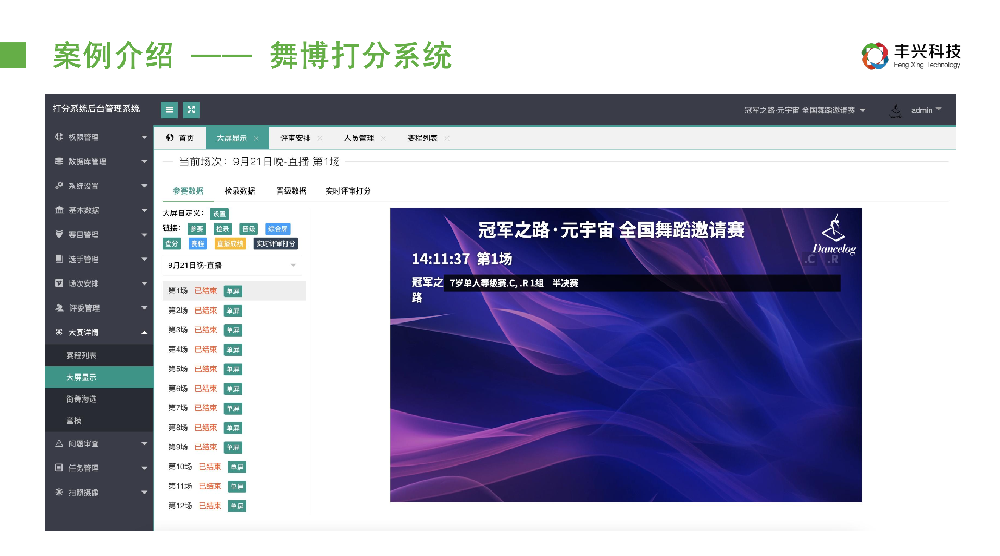Click 单屏 button for 第9场
Image resolution: width=1000 pixels, height=556 pixels.
click(x=233, y=448)
